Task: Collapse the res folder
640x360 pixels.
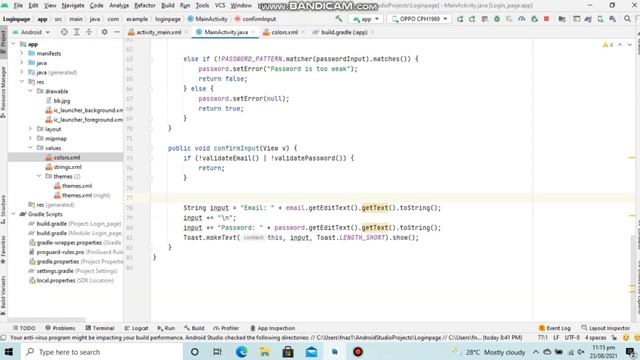Action: 22,82
